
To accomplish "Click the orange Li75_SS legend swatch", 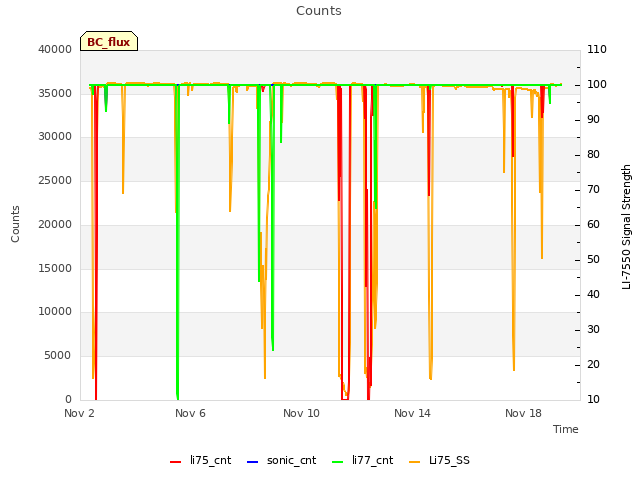I will 414,462.
